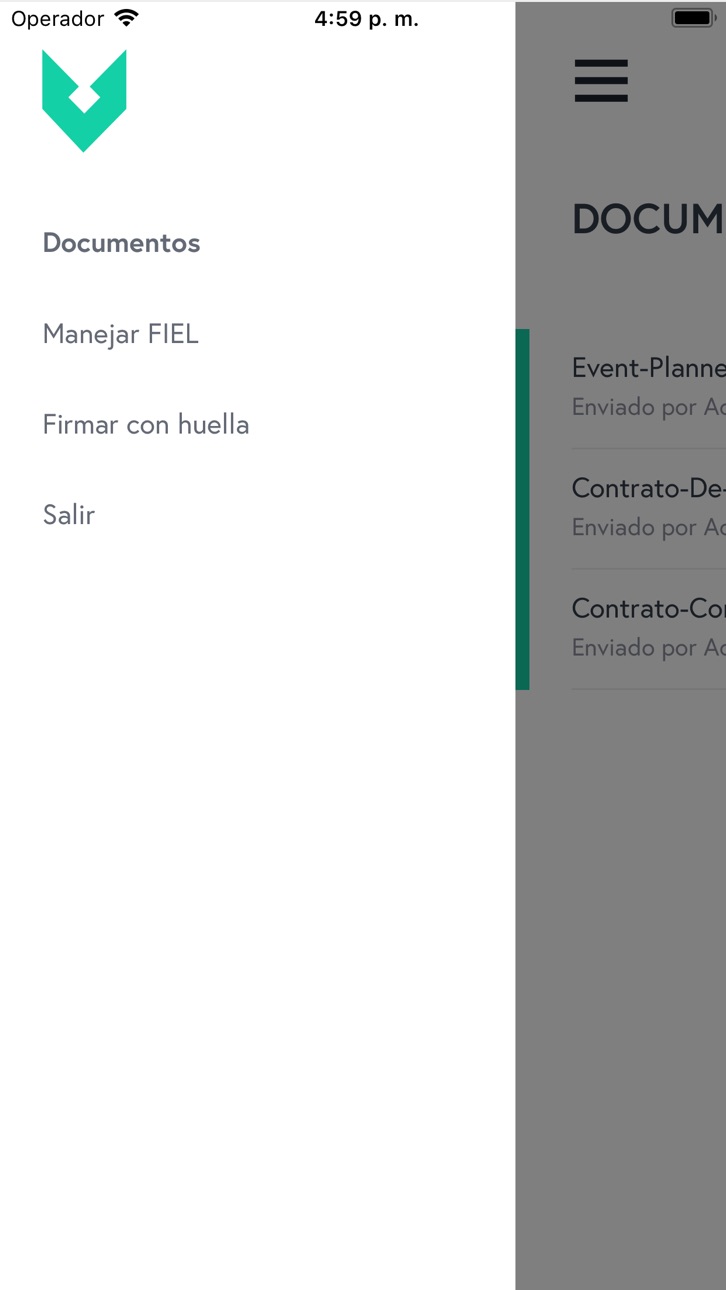
Task: Tap the sender line under Event-Planne
Action: (x=648, y=408)
